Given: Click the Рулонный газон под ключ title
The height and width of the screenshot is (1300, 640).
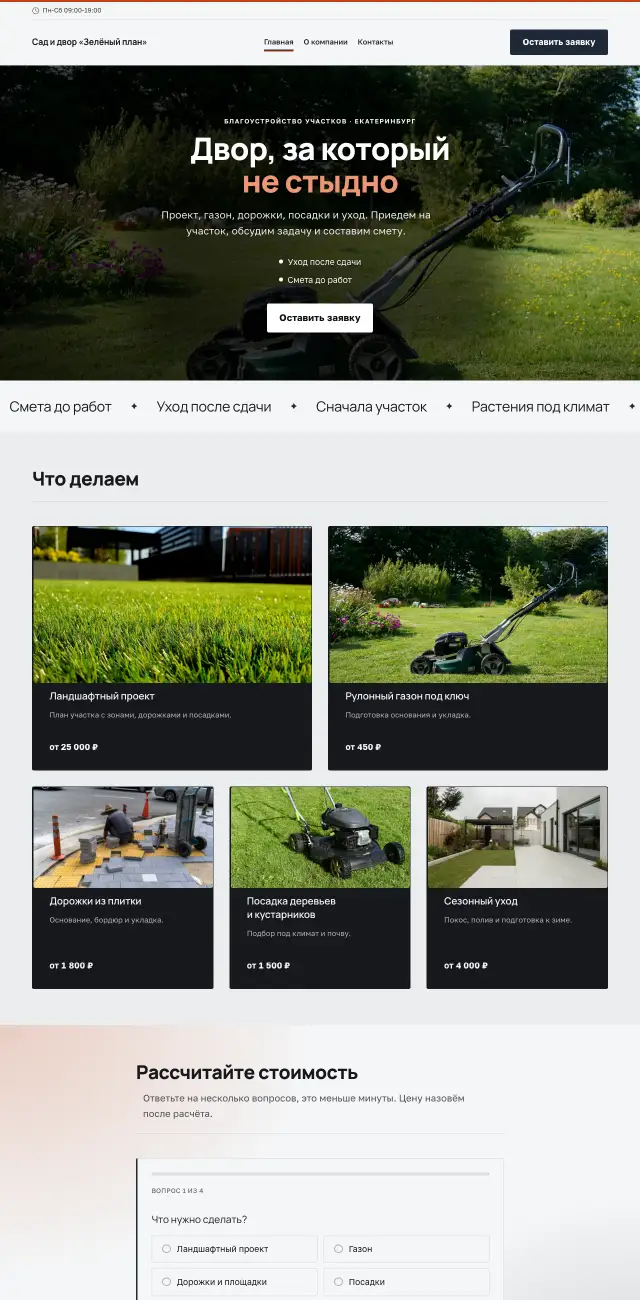Looking at the screenshot, I should coord(407,696).
